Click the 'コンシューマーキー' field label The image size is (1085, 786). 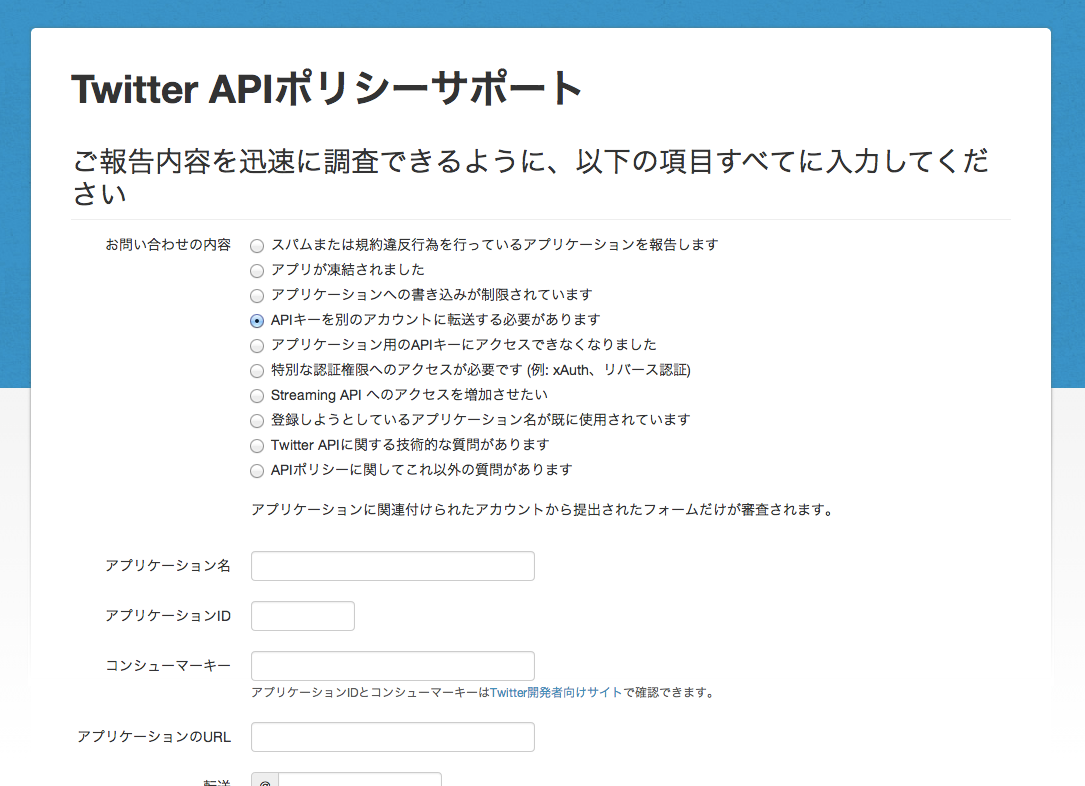pos(168,666)
